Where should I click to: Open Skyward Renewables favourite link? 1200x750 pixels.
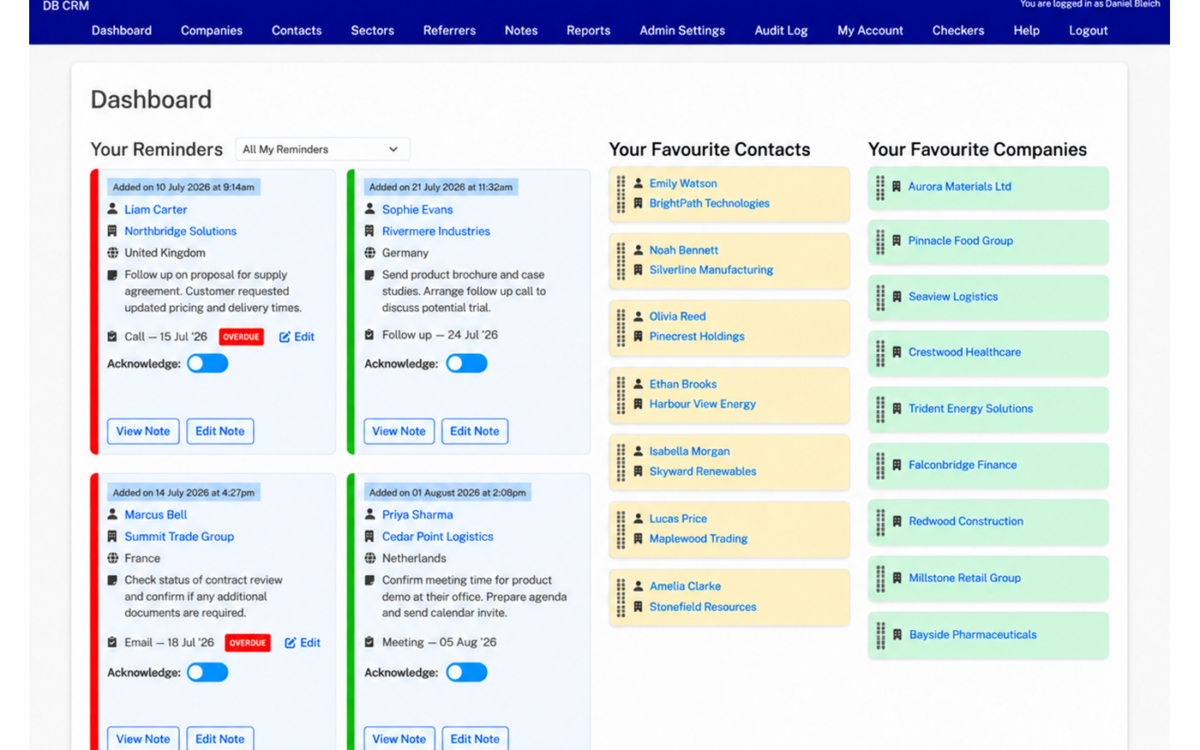(x=703, y=471)
